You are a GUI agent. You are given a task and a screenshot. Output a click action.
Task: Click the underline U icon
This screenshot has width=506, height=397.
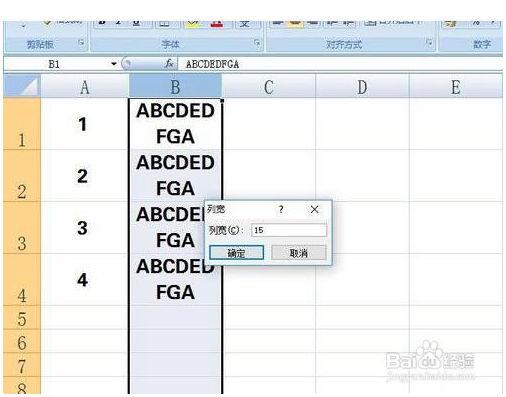[136, 23]
